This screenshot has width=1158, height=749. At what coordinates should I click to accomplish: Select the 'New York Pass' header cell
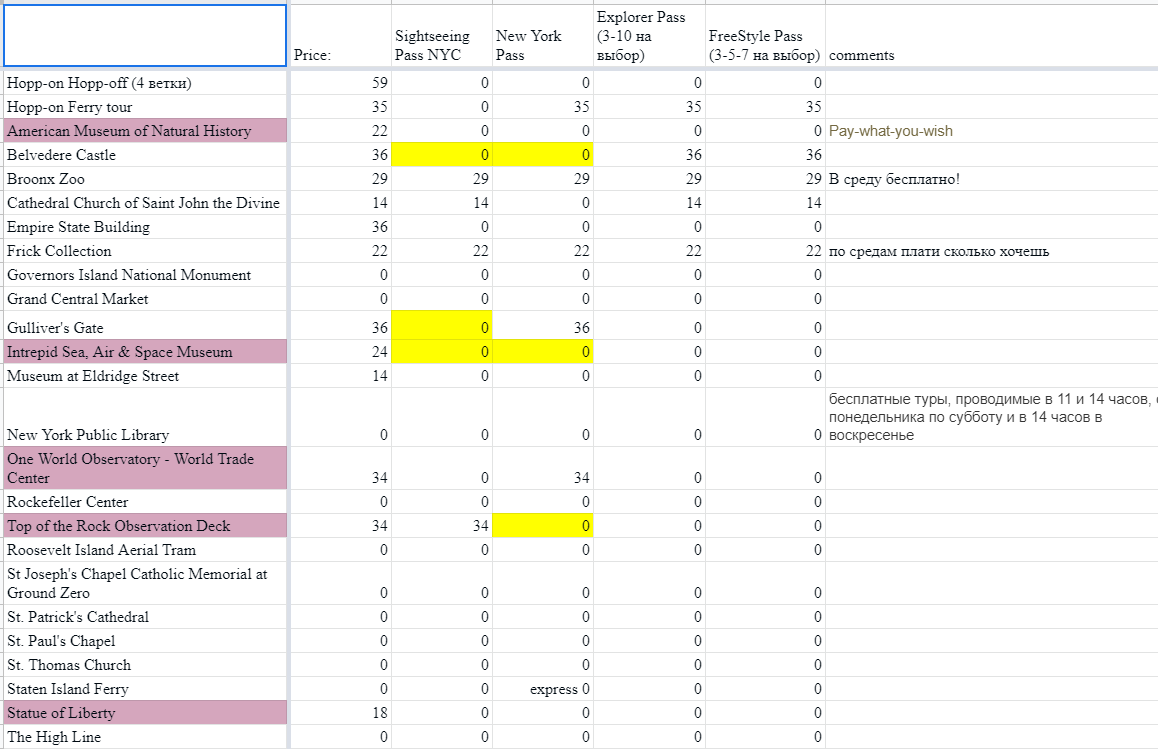click(543, 35)
